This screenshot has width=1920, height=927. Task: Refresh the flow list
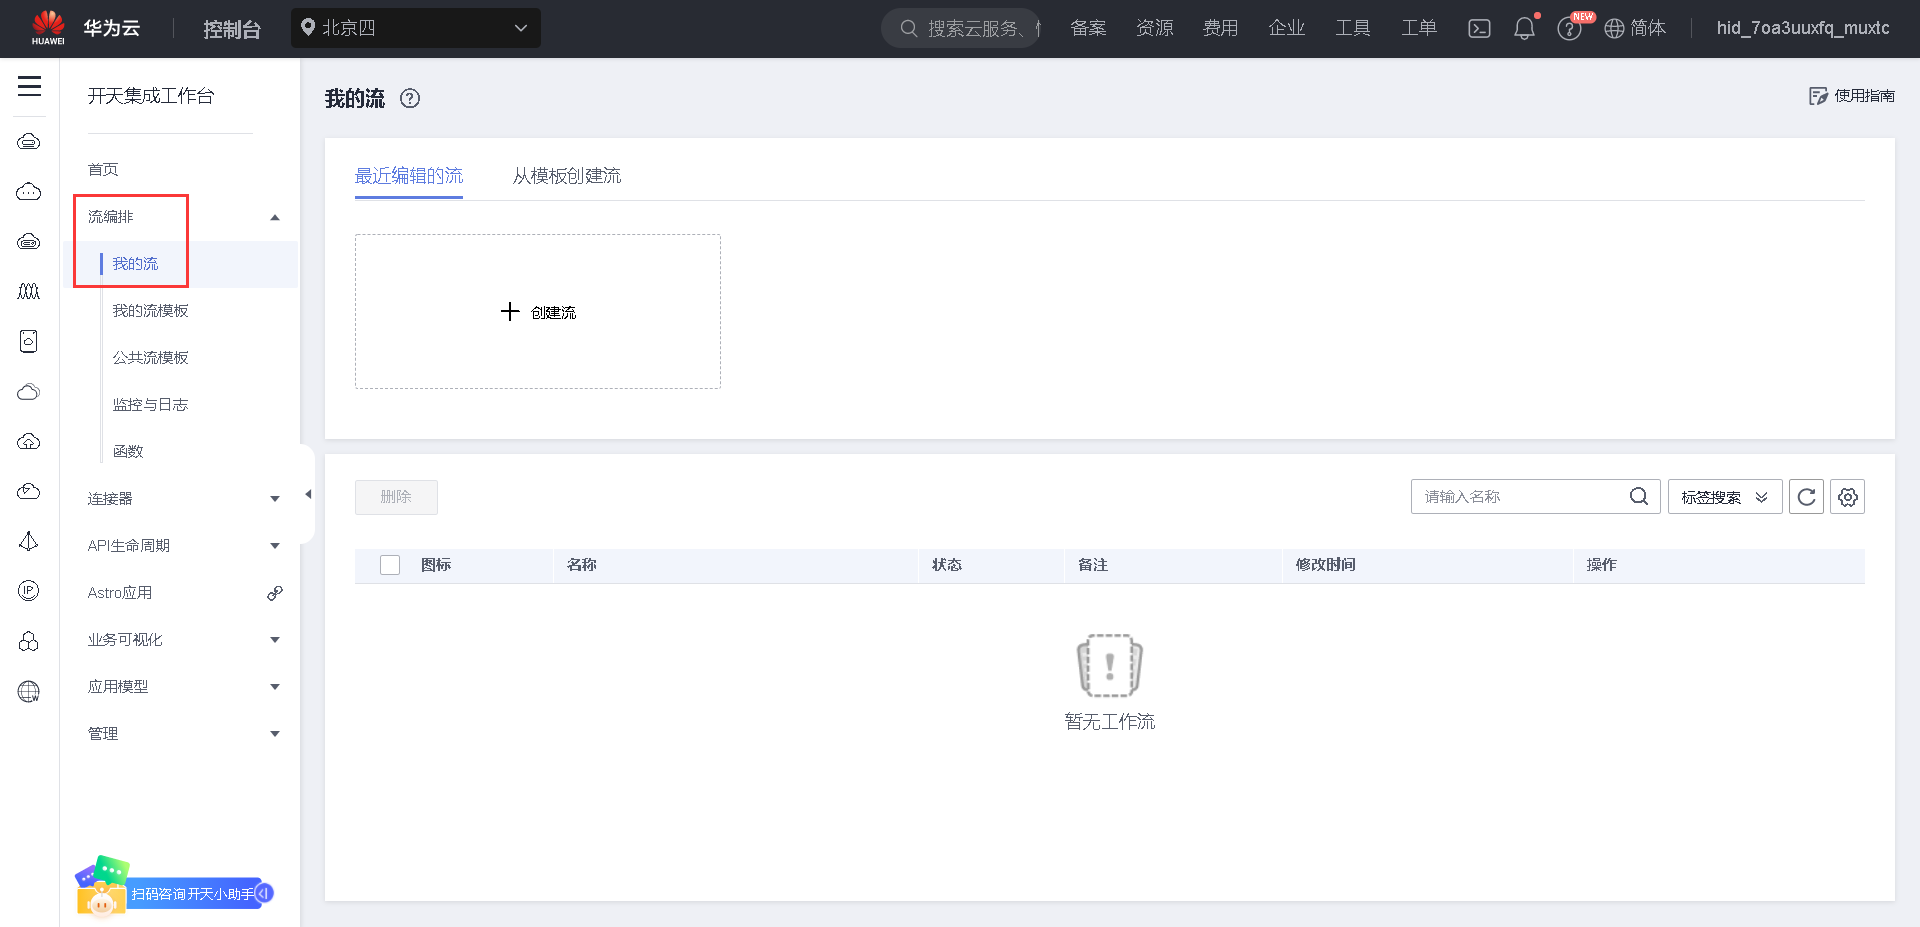[1806, 497]
